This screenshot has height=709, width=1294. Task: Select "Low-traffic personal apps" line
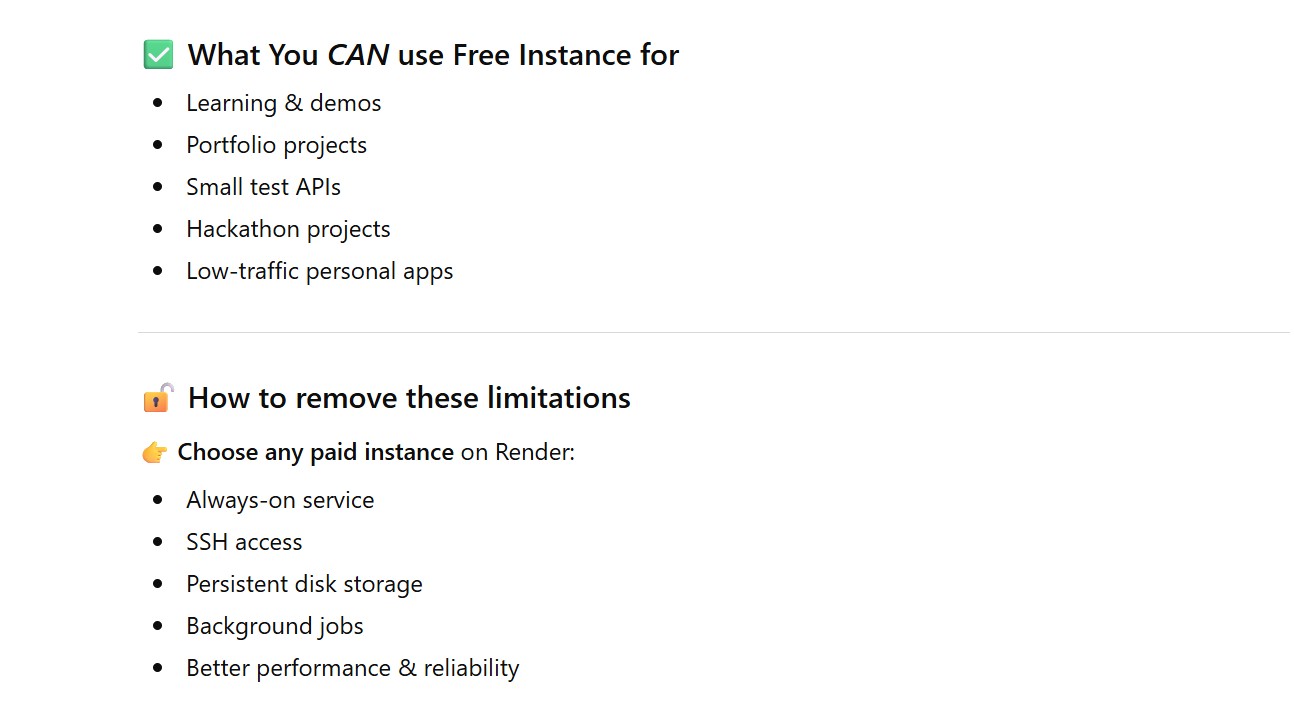coord(319,271)
